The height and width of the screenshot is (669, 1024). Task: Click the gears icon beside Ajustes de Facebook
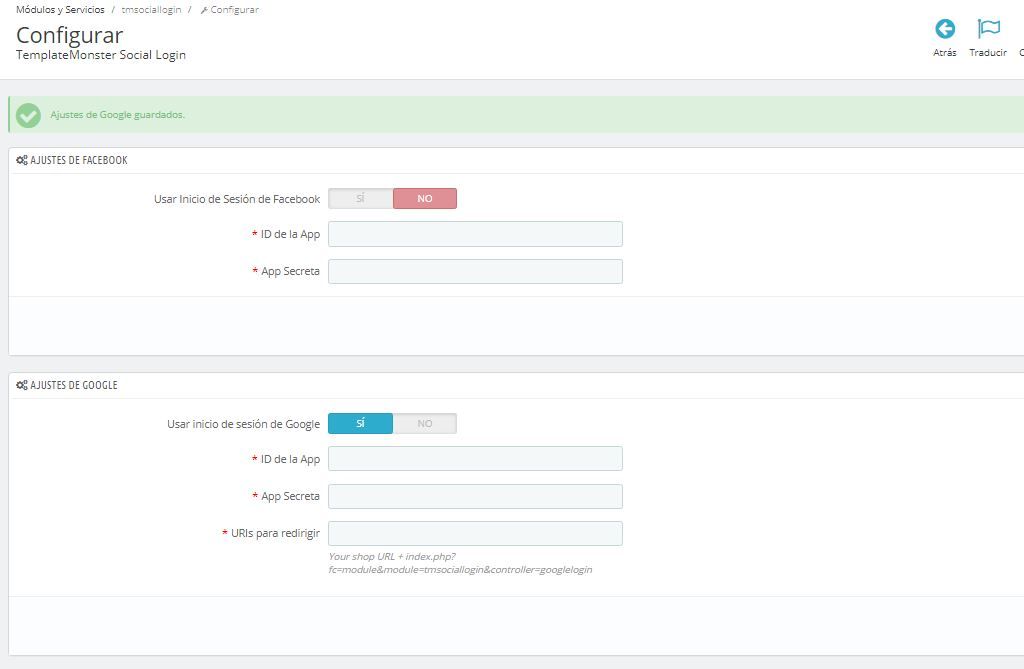click(22, 160)
